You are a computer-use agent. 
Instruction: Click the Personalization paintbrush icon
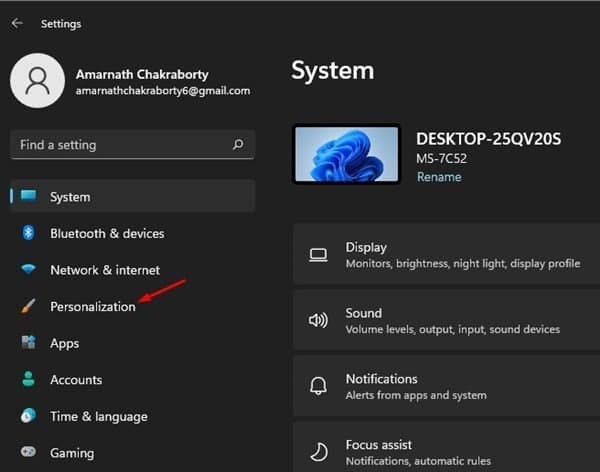(x=28, y=306)
